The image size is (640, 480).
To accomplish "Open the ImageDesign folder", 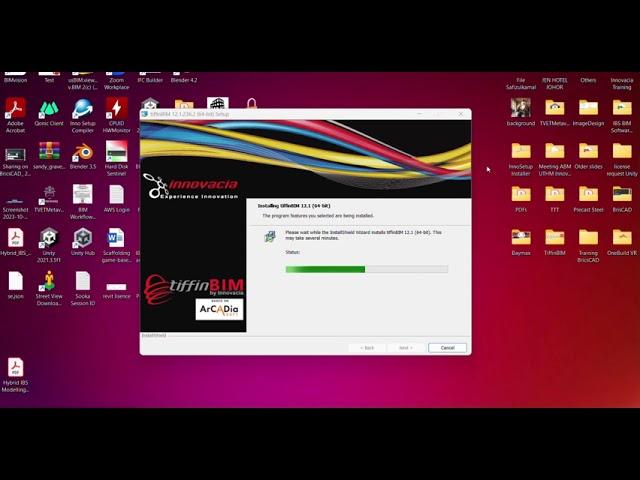I will click(588, 112).
